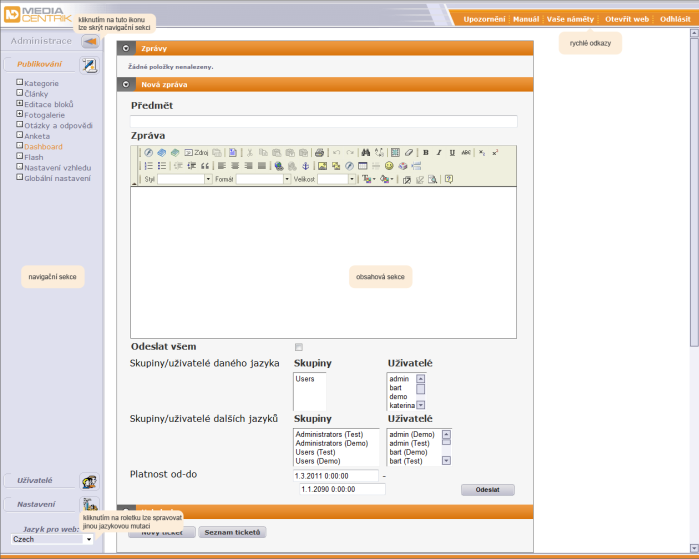Toggle Underline formatting
Screen dimensions: 699x559
click(x=452, y=153)
